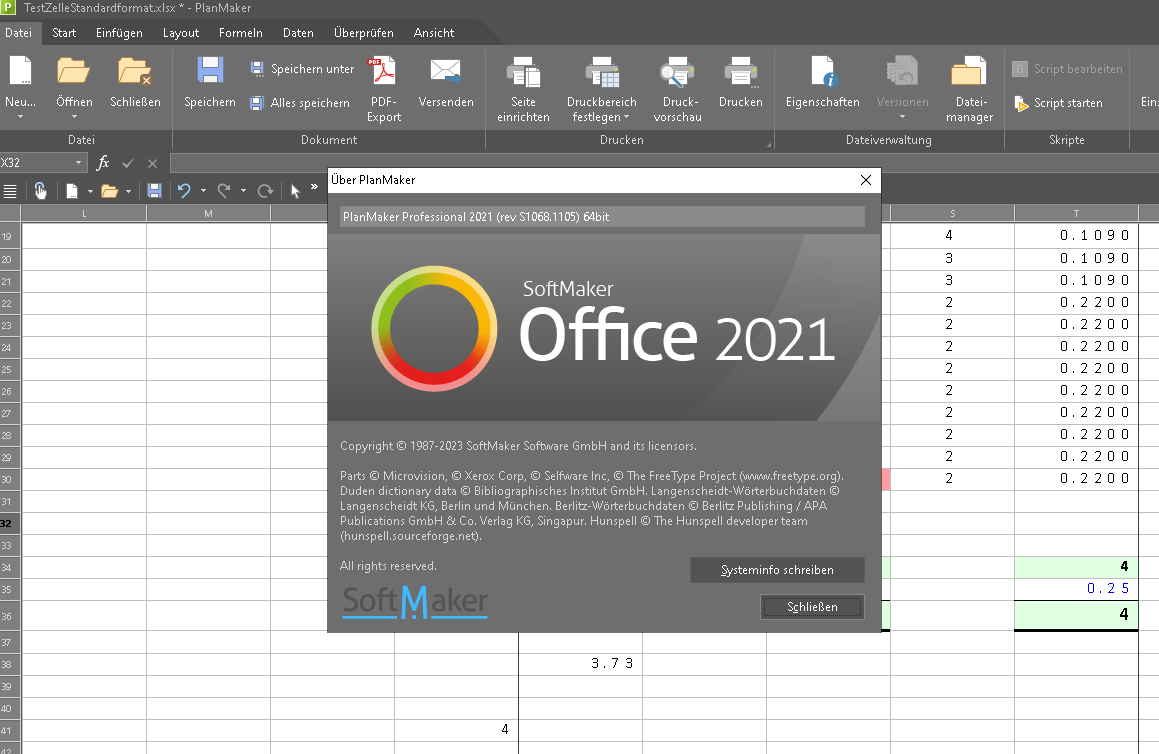Switch to the Layout ribbon tab
1159x754 pixels.
click(180, 33)
